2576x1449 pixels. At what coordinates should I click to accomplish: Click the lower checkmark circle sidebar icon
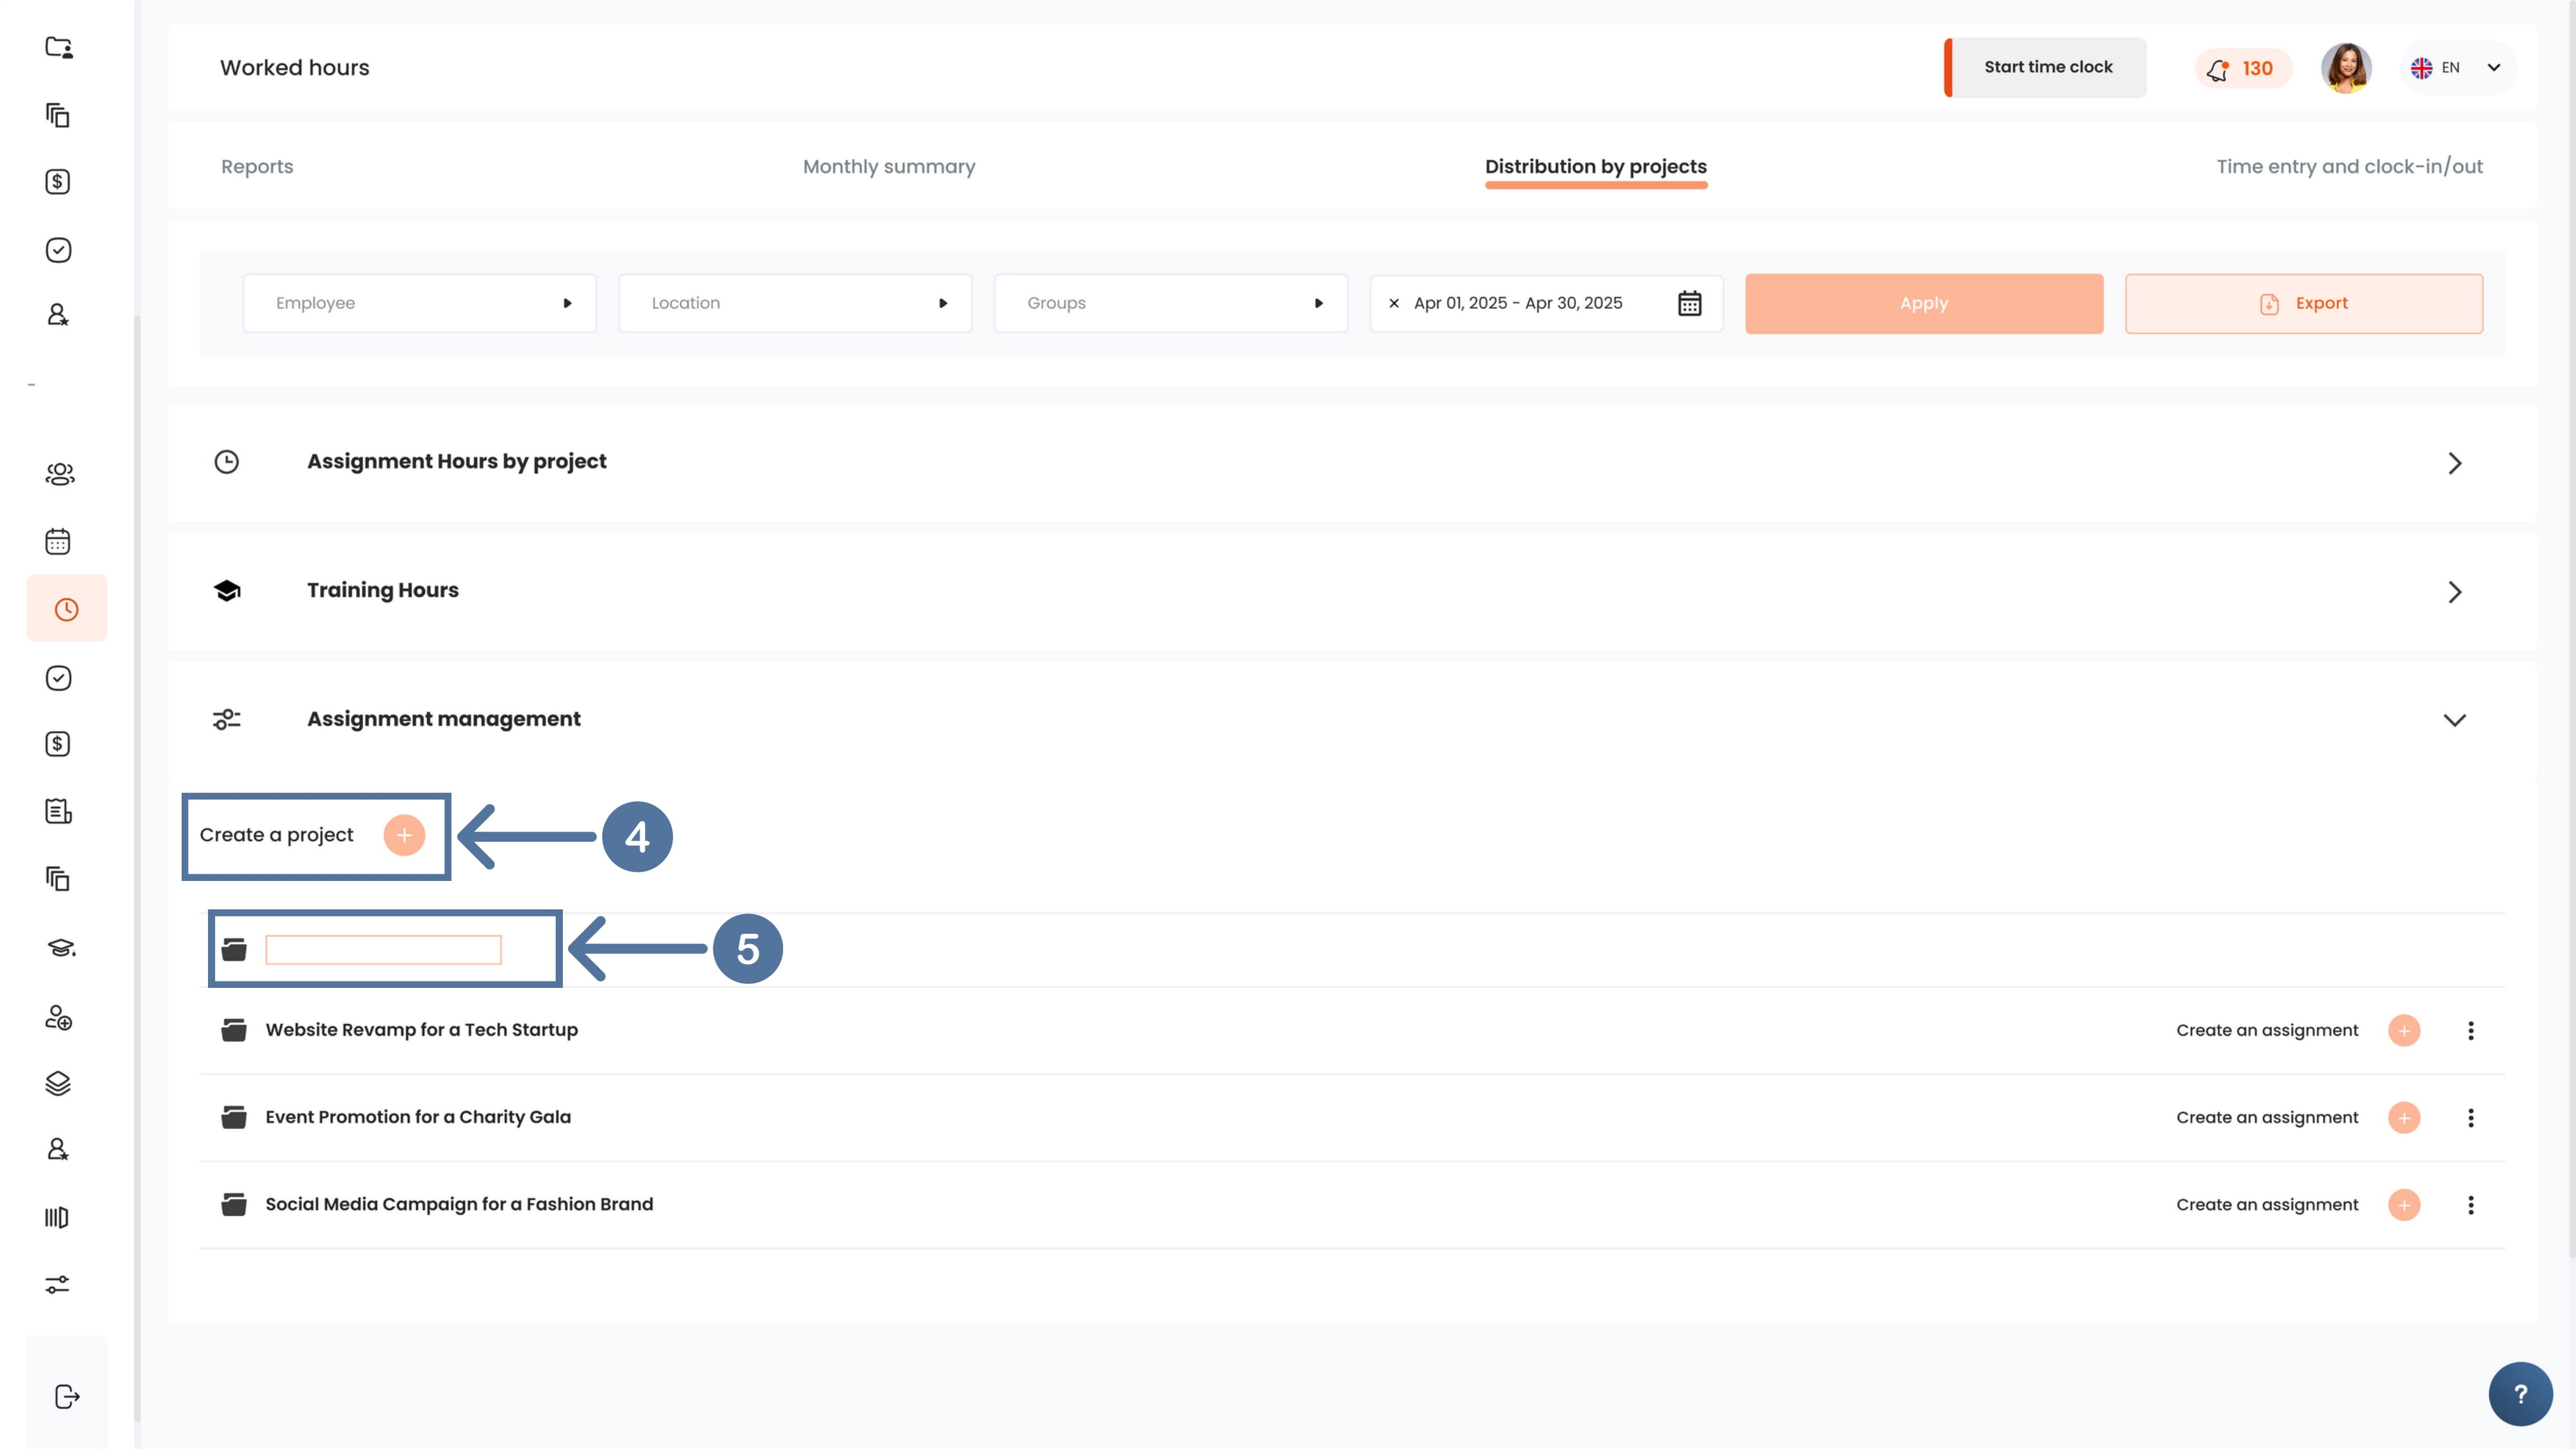point(58,678)
